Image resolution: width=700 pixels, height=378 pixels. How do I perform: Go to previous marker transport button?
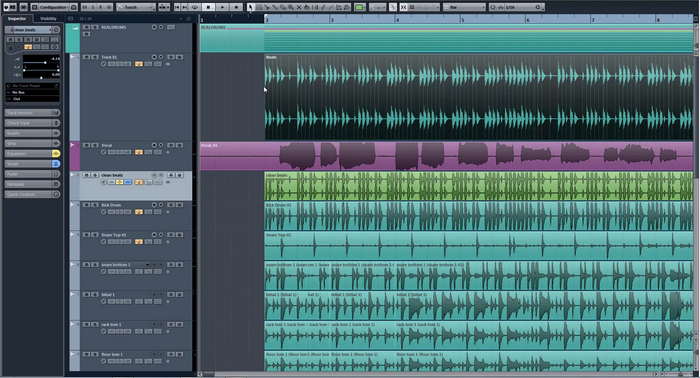coord(177,7)
